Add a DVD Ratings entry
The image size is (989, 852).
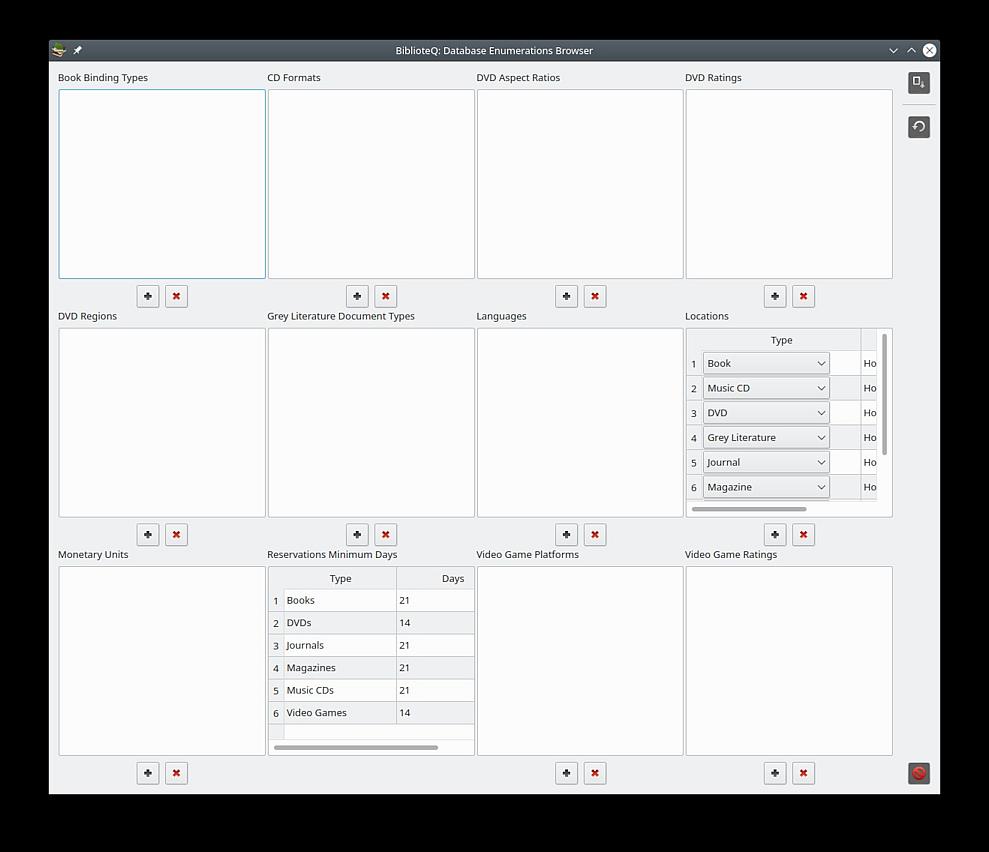pyautogui.click(x=775, y=296)
